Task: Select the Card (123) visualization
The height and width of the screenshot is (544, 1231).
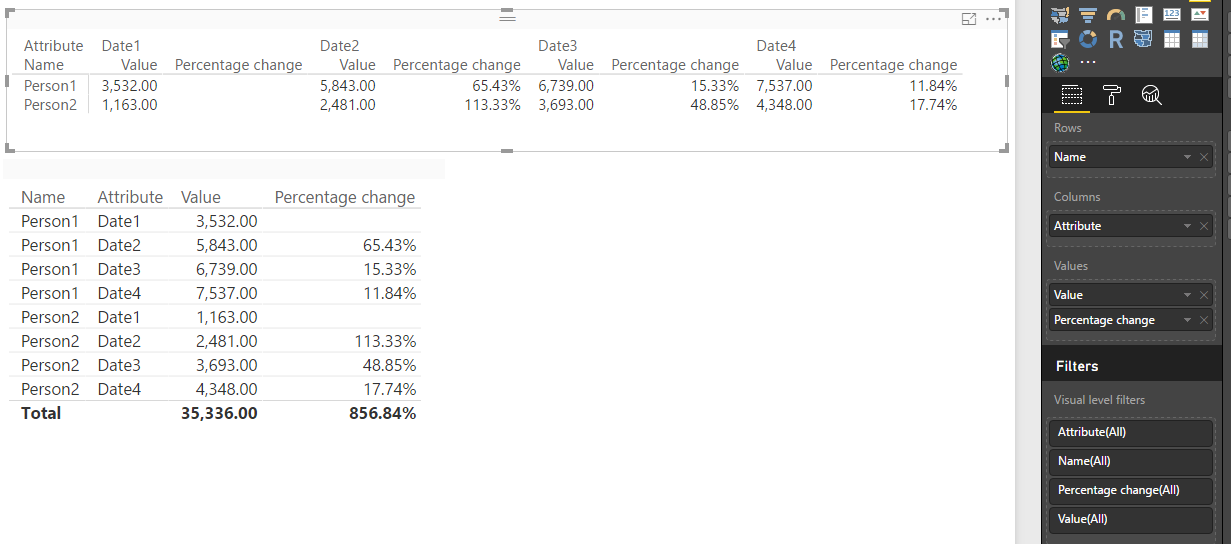Action: pos(1172,14)
